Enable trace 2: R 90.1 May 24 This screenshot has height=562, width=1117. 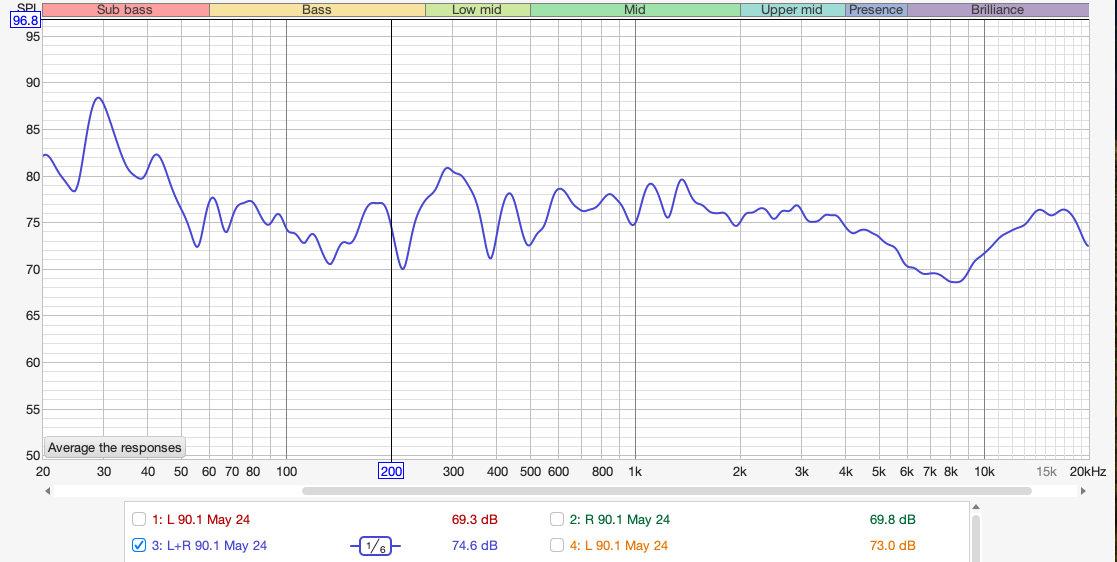point(558,519)
